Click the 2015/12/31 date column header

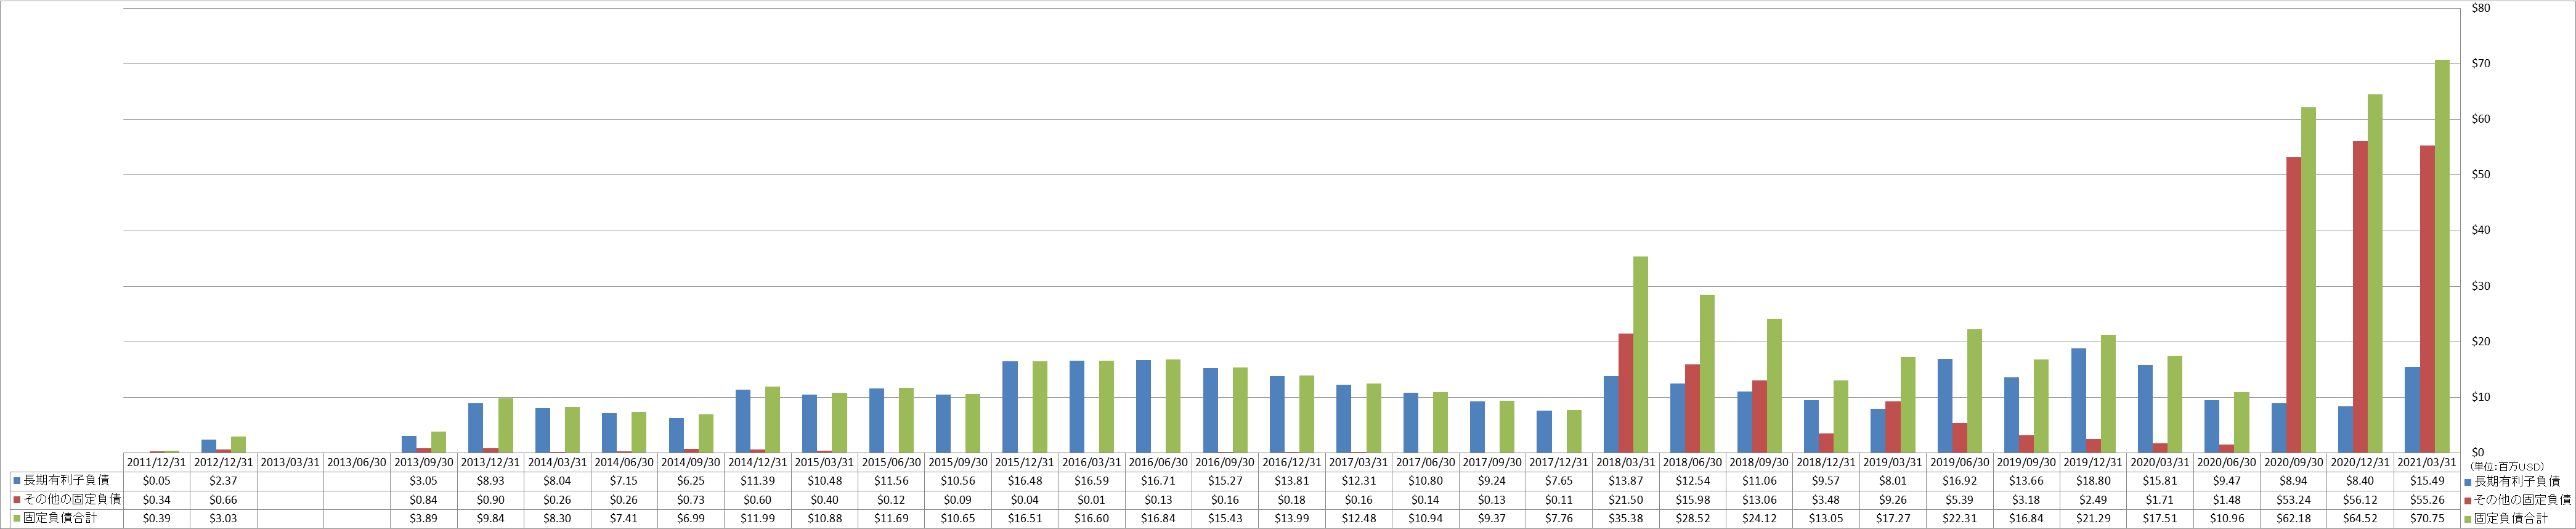tap(1025, 463)
